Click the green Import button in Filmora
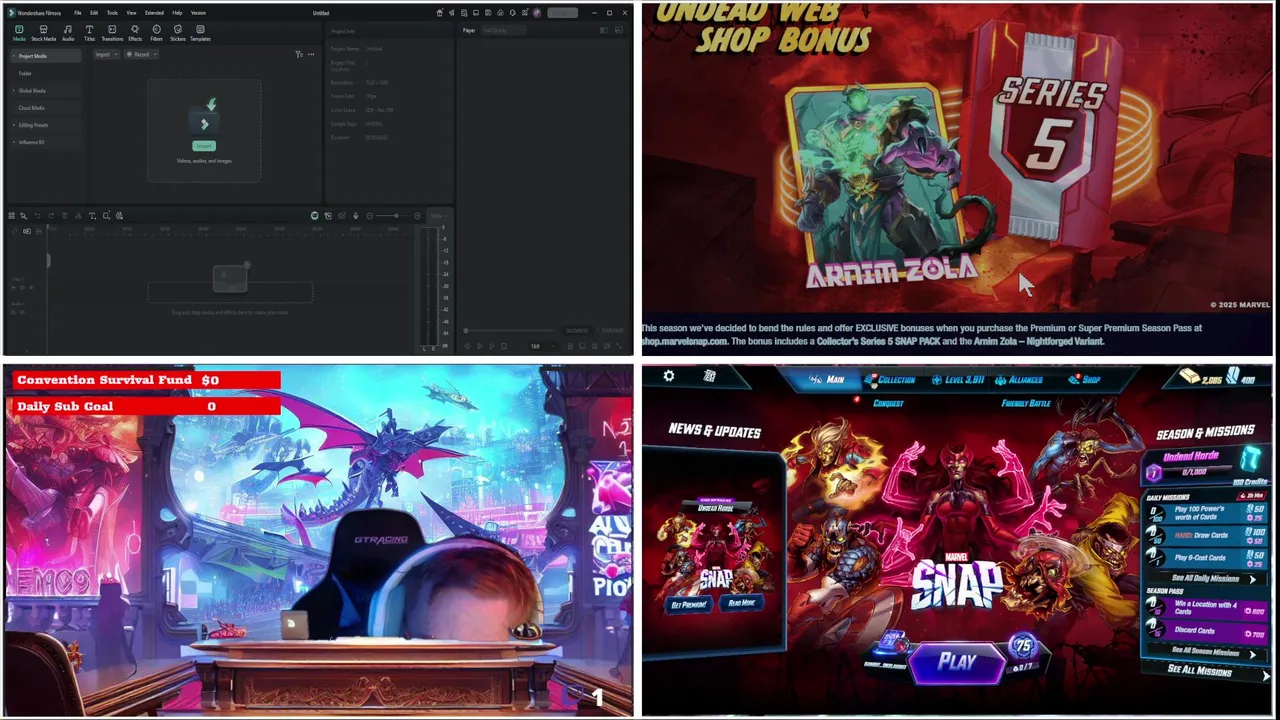Viewport: 1280px width, 720px height. click(x=204, y=146)
